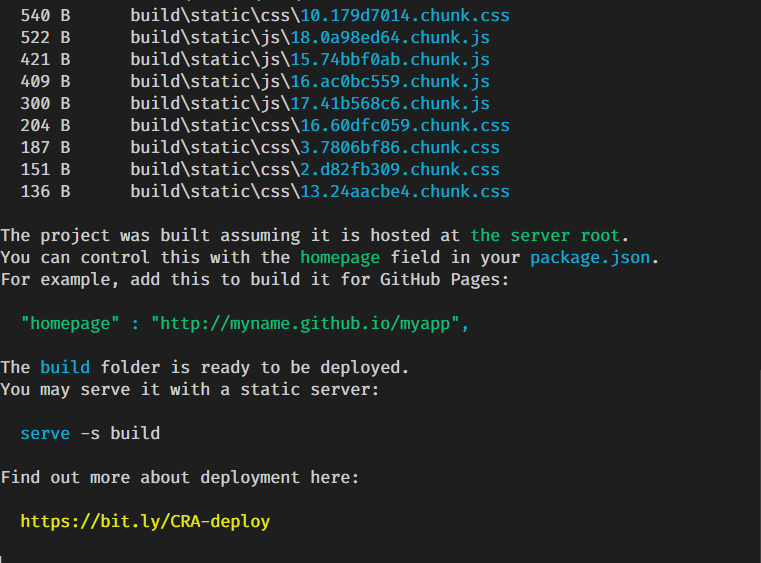761x563 pixels.
Task: Select the 17.41b568c6.chunk.js file name
Action: click(x=390, y=103)
